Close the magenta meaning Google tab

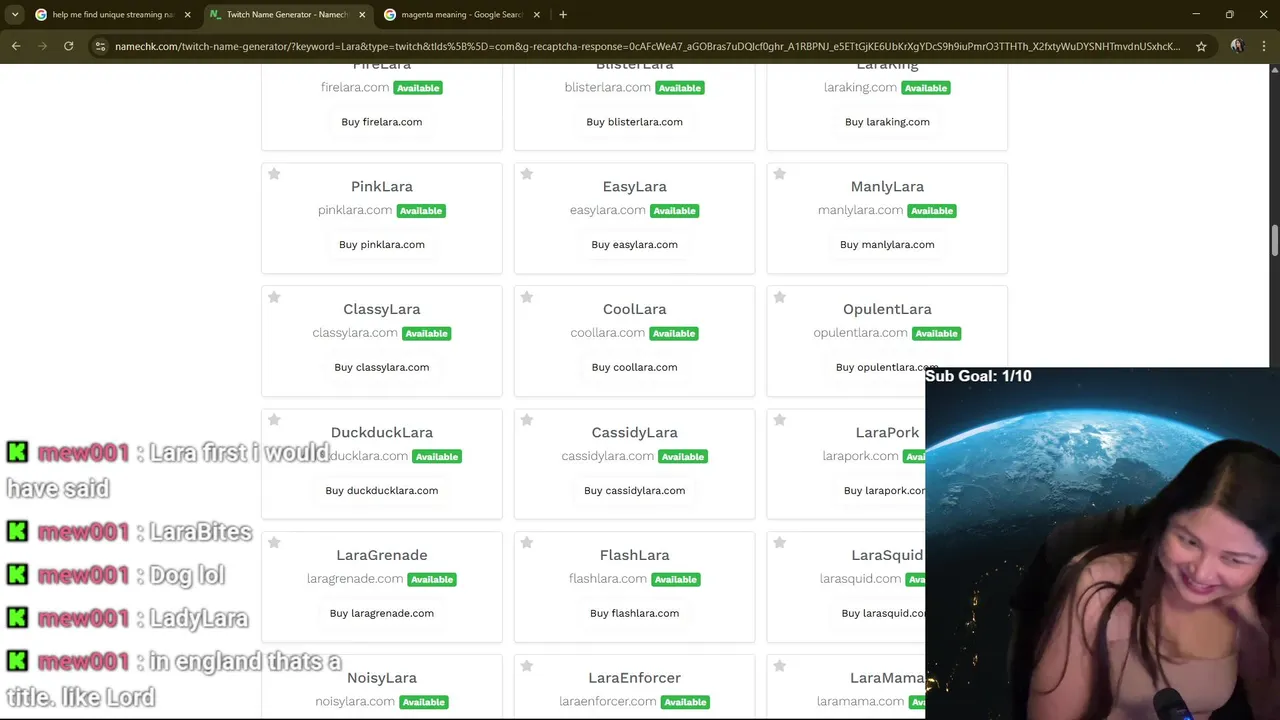(537, 15)
